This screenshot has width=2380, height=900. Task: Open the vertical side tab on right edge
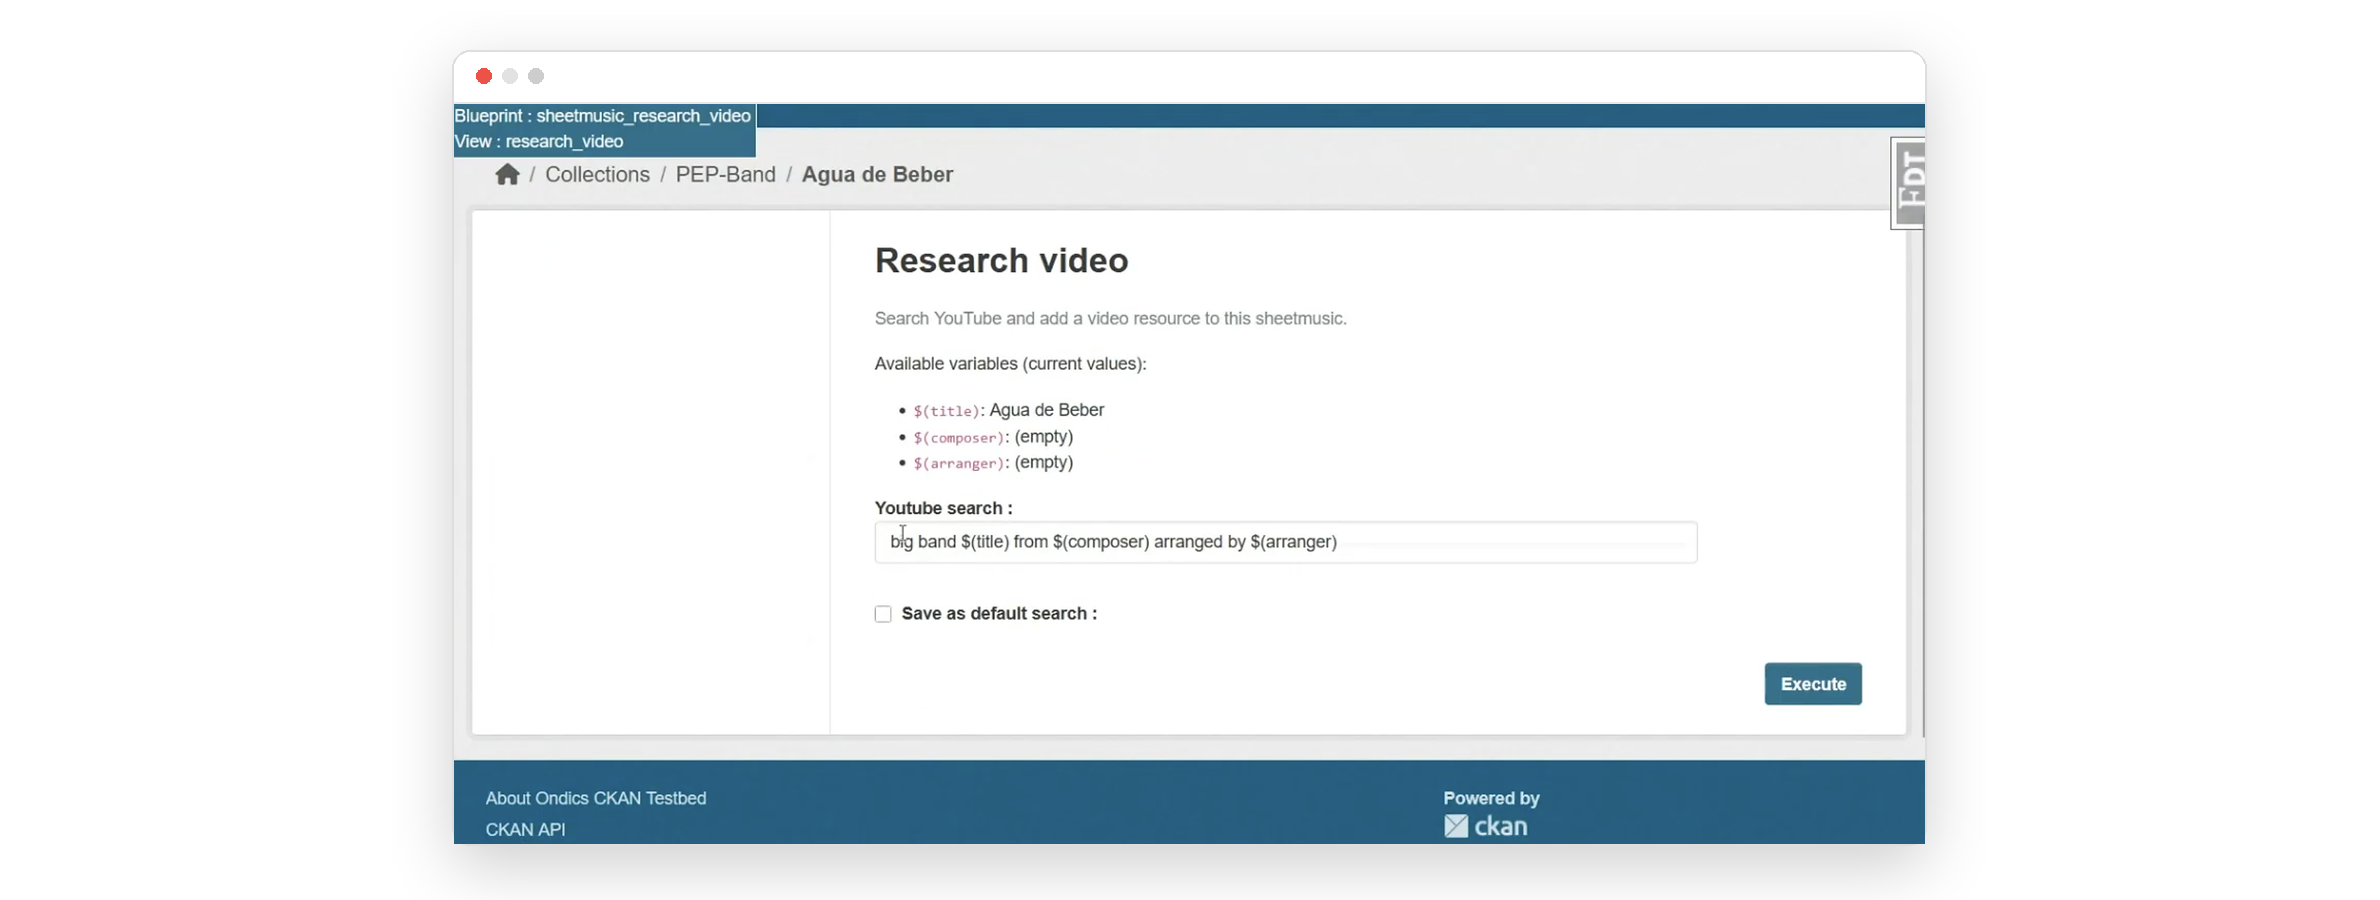[1907, 183]
